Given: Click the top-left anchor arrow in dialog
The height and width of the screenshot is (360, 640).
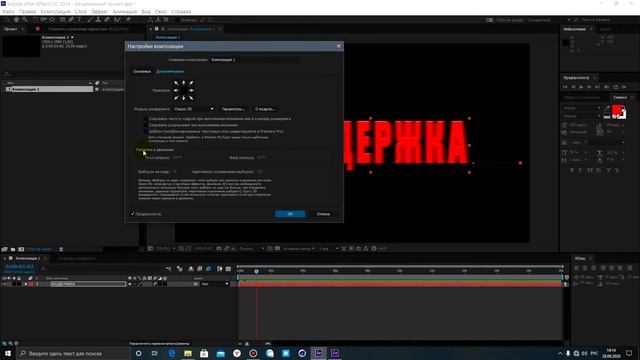Looking at the screenshot, I should [x=176, y=83].
